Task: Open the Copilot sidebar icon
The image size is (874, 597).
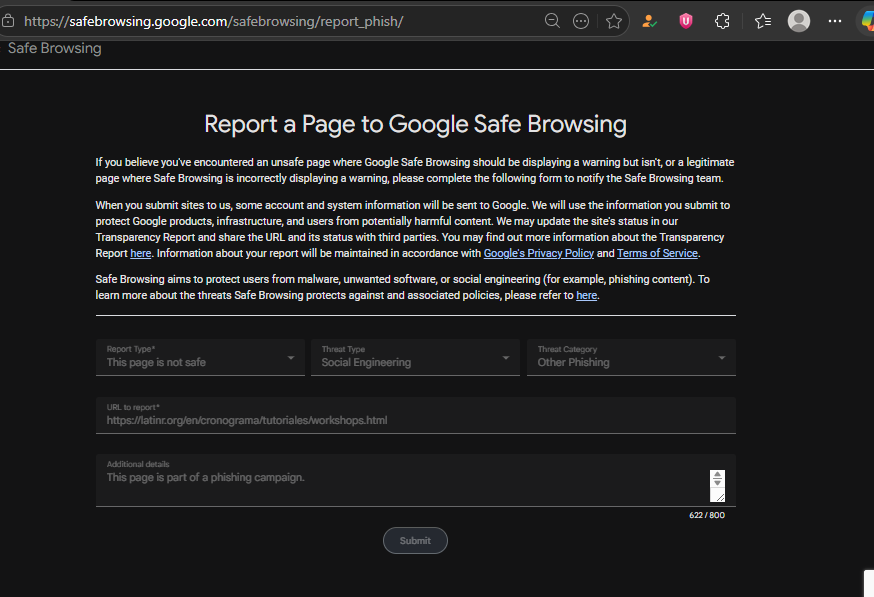Action: 867,21
